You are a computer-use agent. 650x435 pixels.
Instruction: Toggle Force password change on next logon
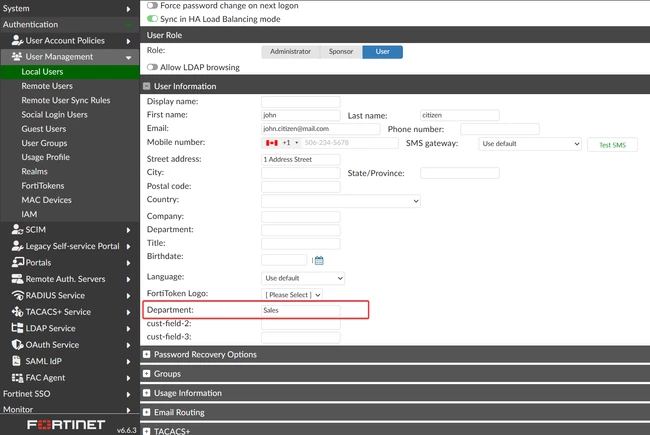[152, 5]
